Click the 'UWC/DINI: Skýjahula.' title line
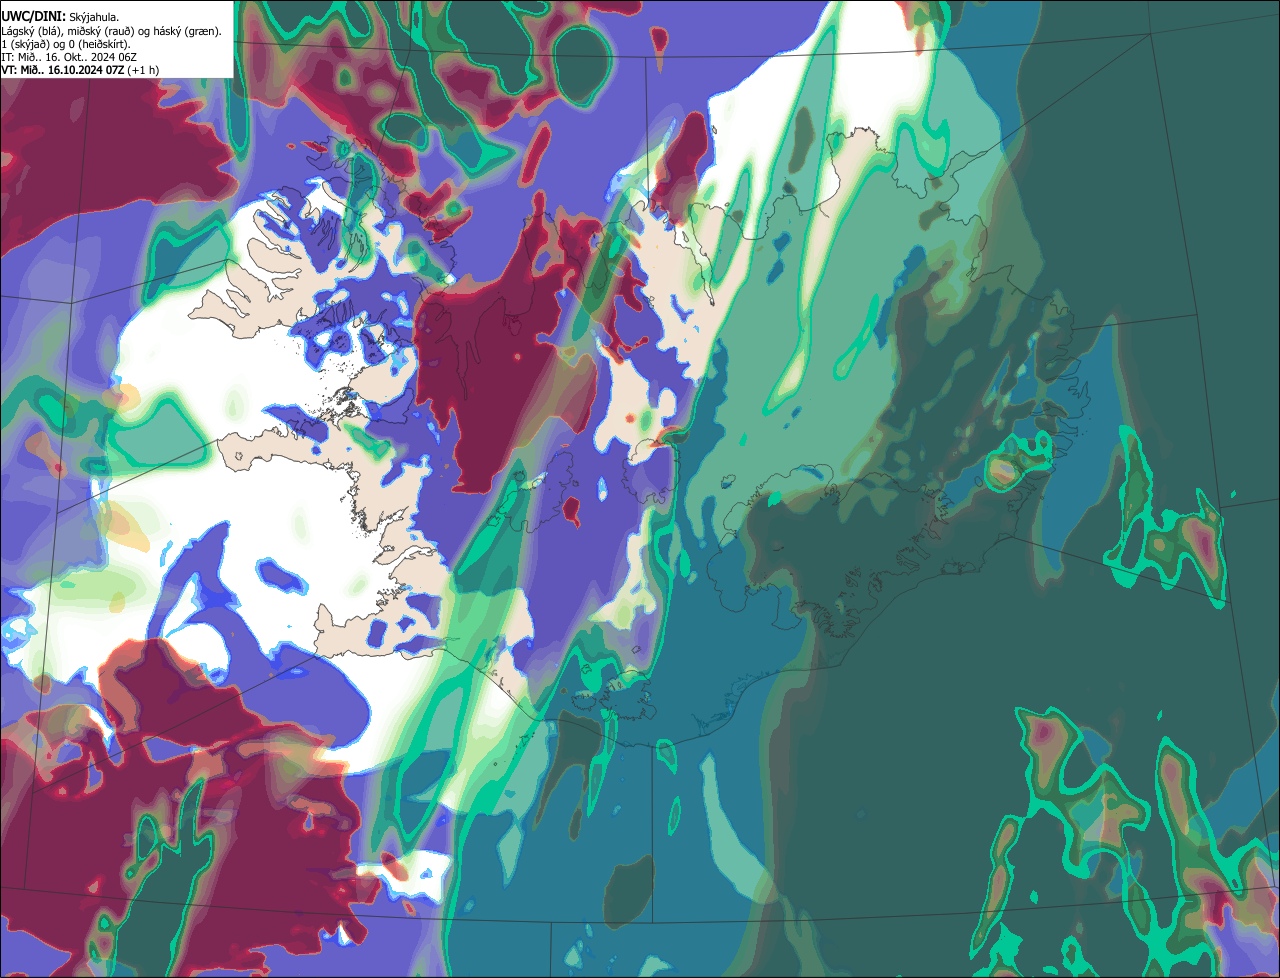This screenshot has height=978, width=1280. [x=60, y=17]
